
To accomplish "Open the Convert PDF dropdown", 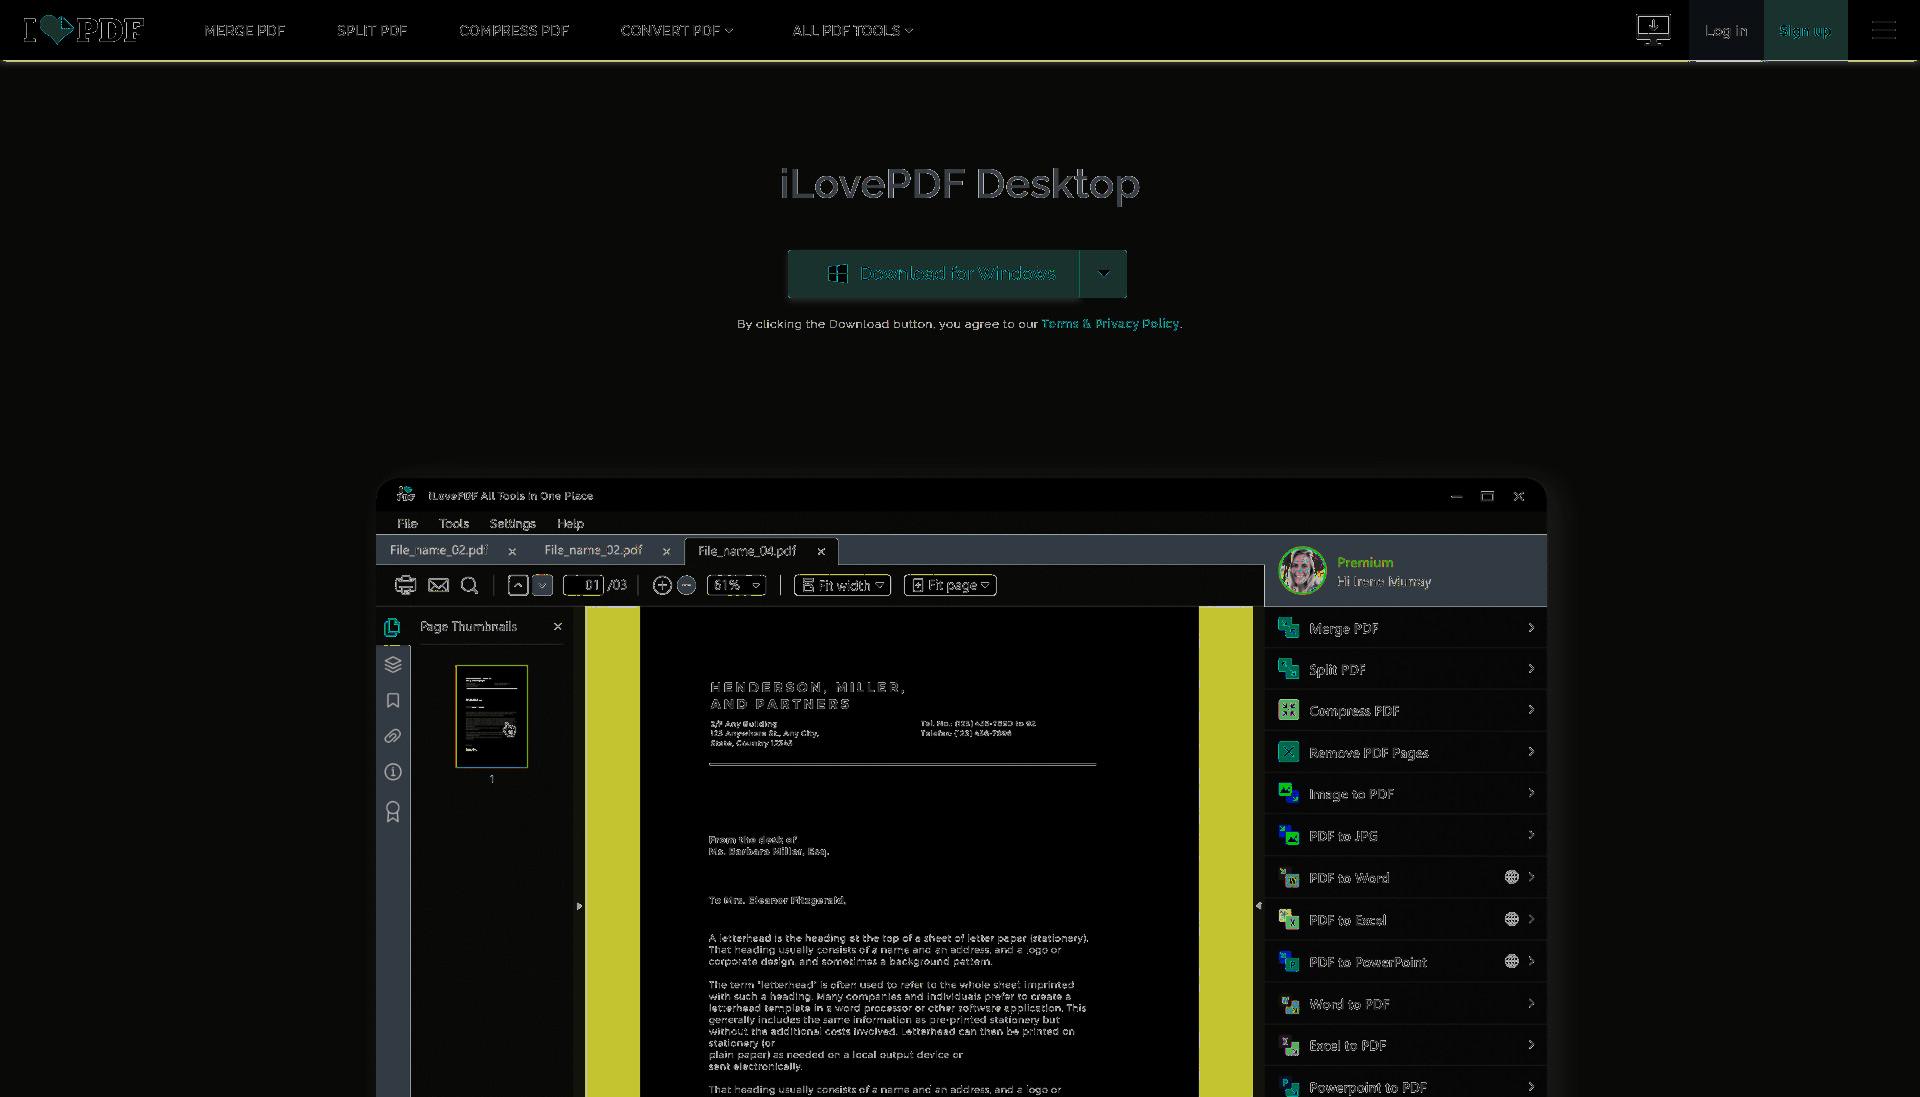I will tap(677, 30).
